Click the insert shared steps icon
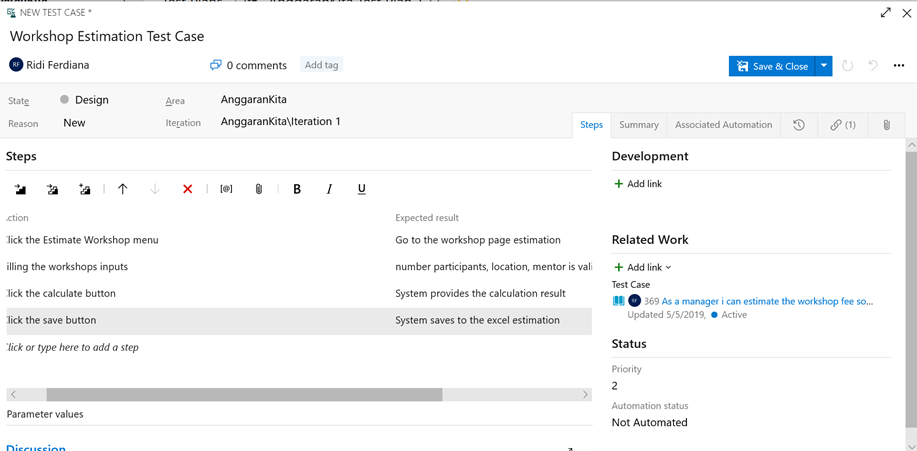The image size is (917, 451). (53, 189)
